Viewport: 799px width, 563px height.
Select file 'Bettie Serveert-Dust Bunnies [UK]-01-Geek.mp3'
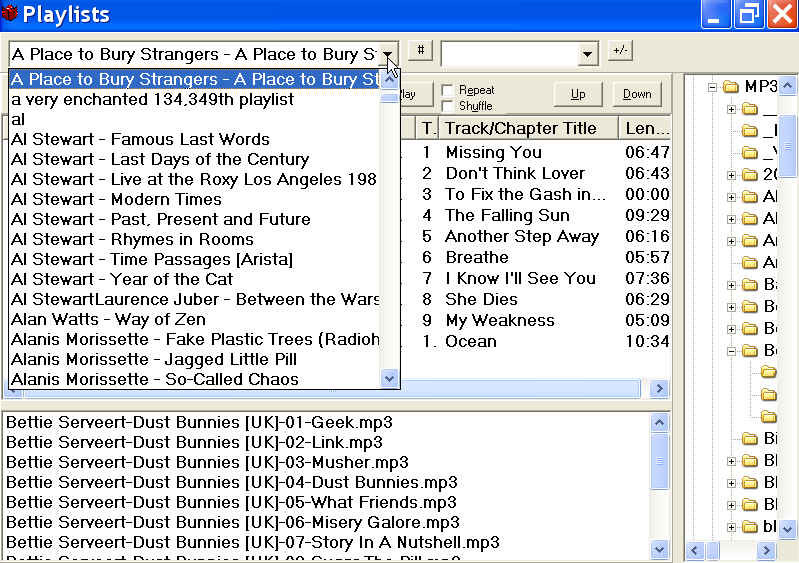tap(199, 422)
